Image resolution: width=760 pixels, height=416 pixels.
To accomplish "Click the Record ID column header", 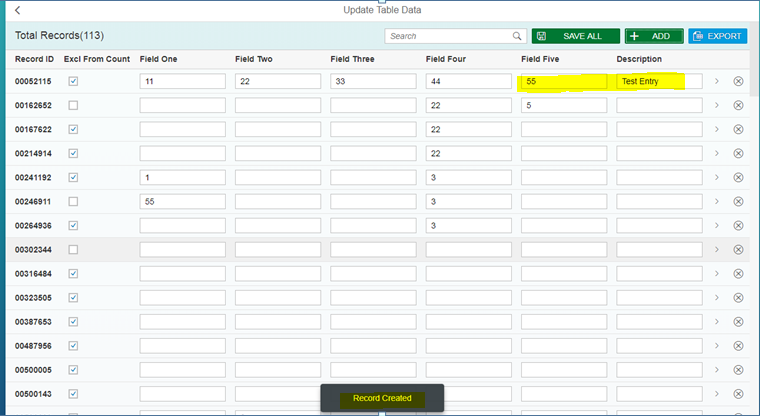I will point(34,59).
